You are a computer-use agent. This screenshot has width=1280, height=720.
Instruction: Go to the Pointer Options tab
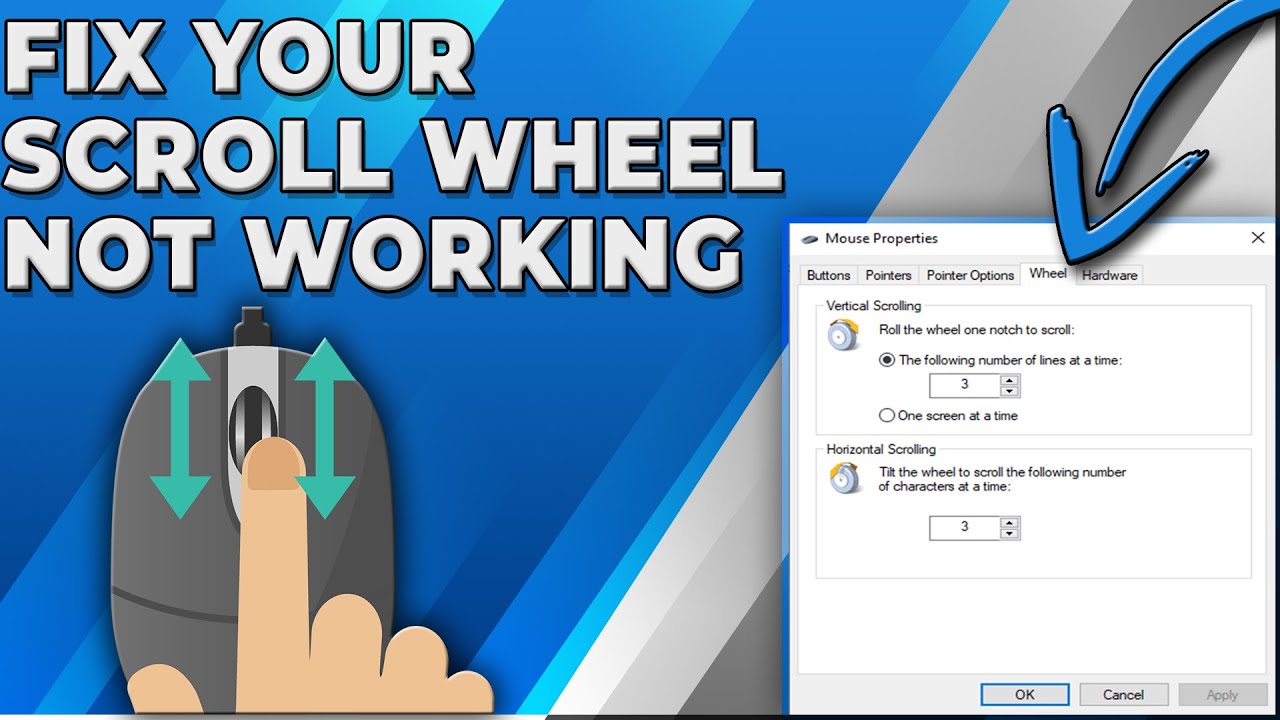click(x=970, y=275)
